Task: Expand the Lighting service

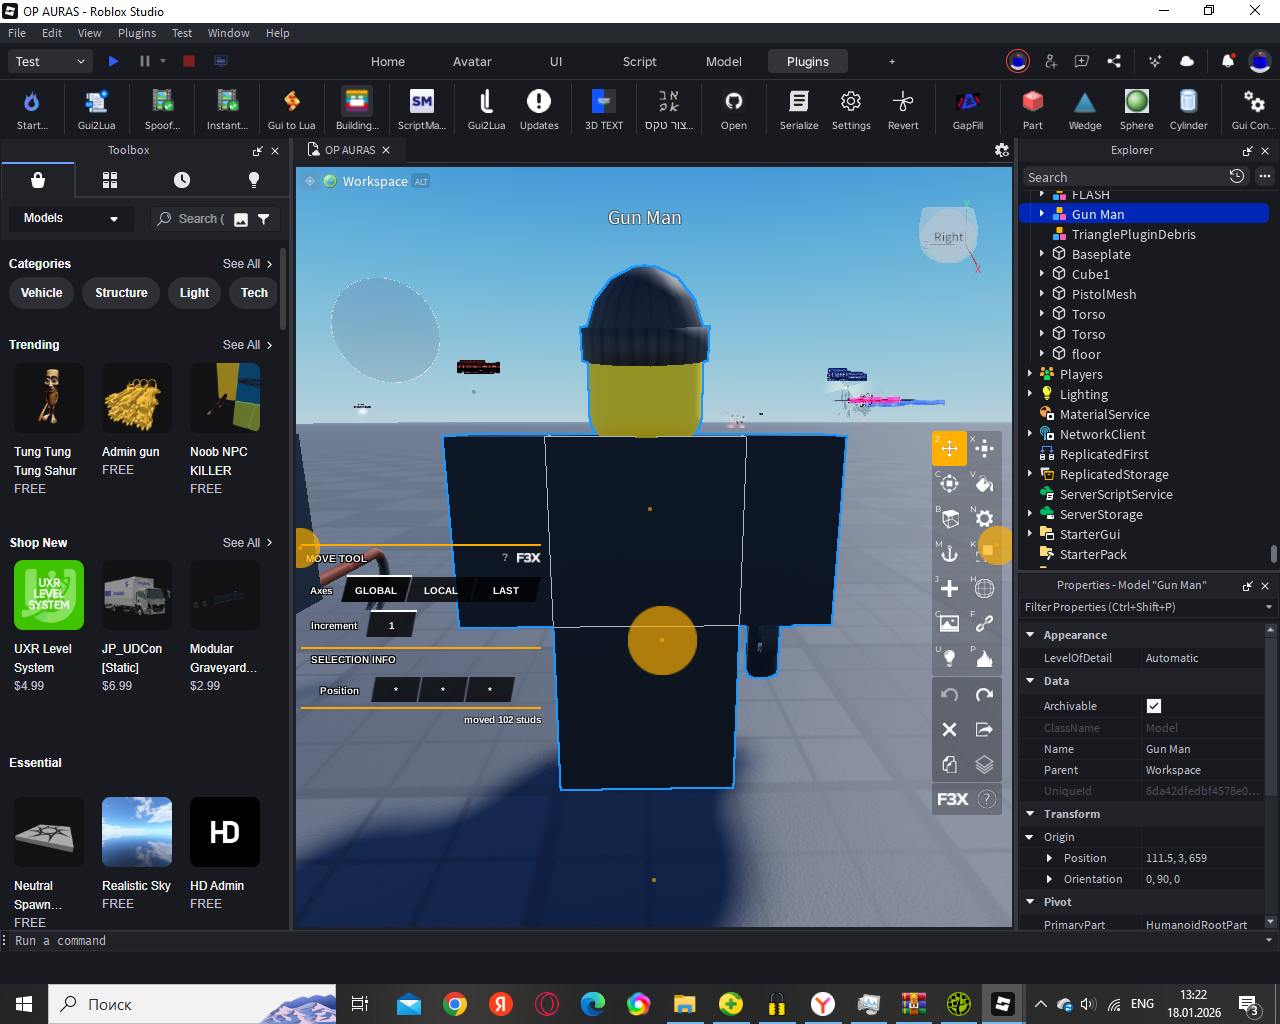Action: pos(1029,394)
